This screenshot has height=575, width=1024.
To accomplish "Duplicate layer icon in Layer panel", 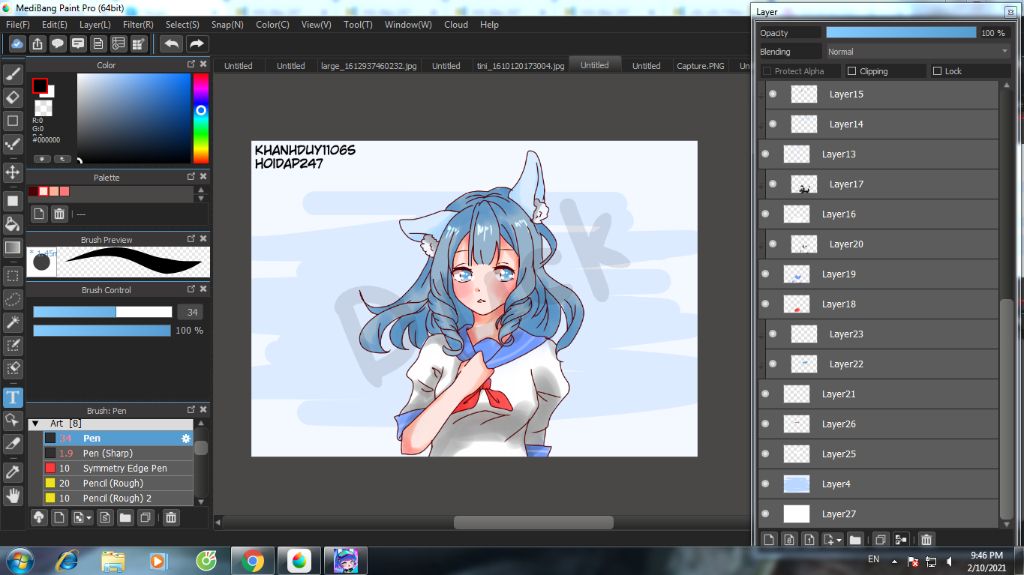I will pos(880,539).
